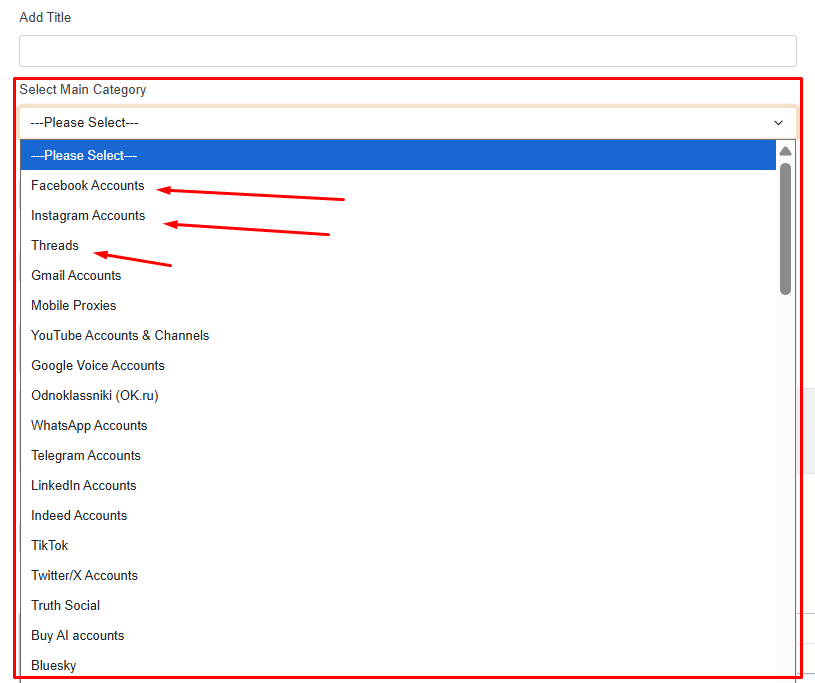Click the dropdown chevron arrow icon
This screenshot has width=815, height=683.
click(x=778, y=123)
